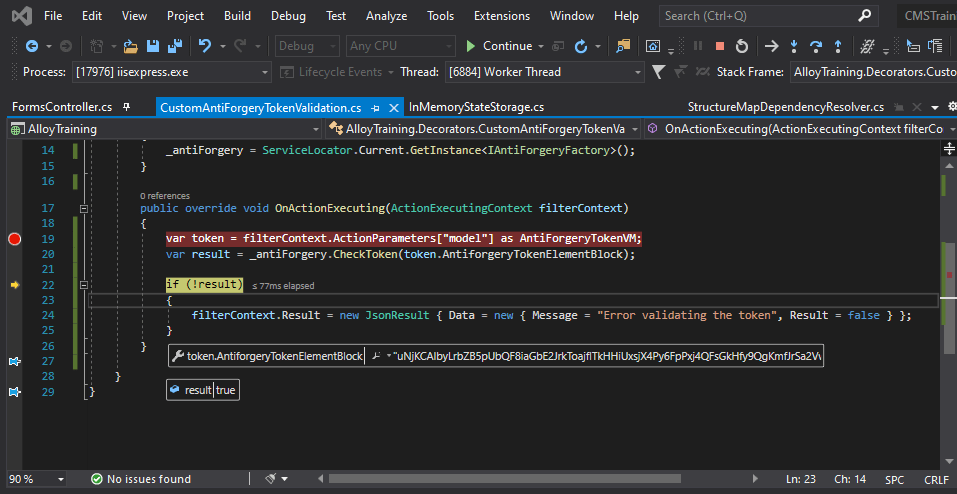Click the diagnostic tools home-window icon
This screenshot has width=957, height=494.
coord(653,46)
